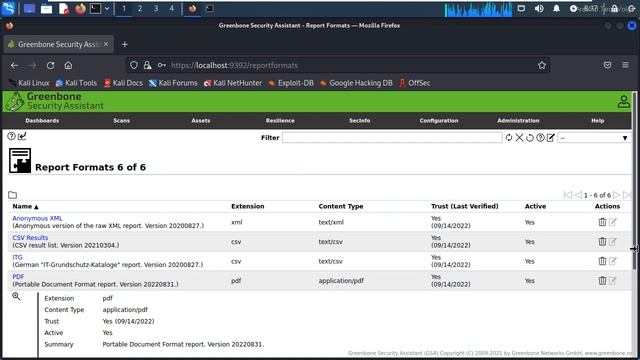Sort table by Extension column
Screen dimensions: 640x360
coord(248,206)
